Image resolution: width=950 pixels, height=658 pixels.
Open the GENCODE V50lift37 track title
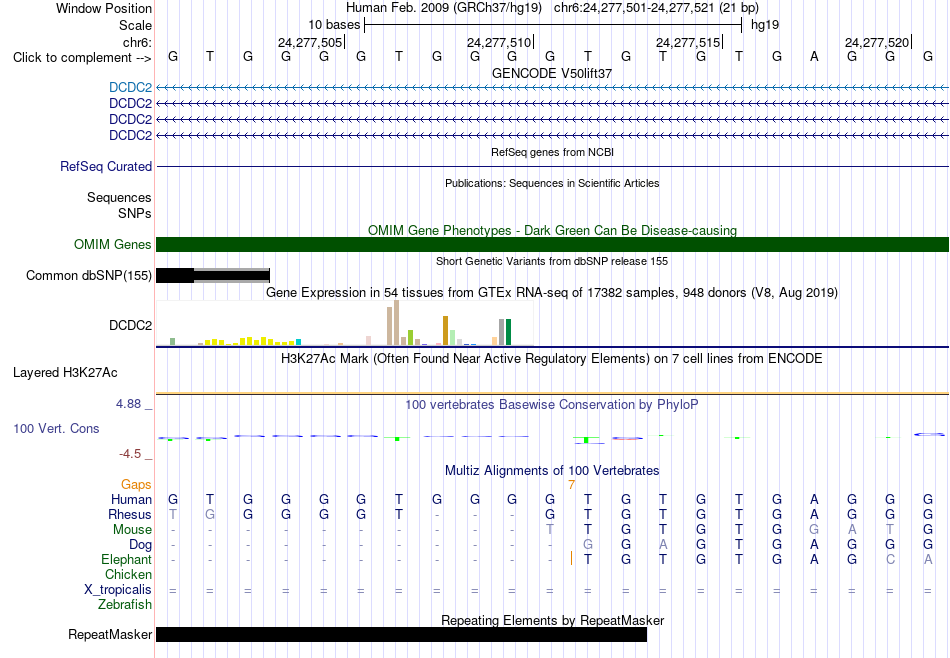click(552, 73)
